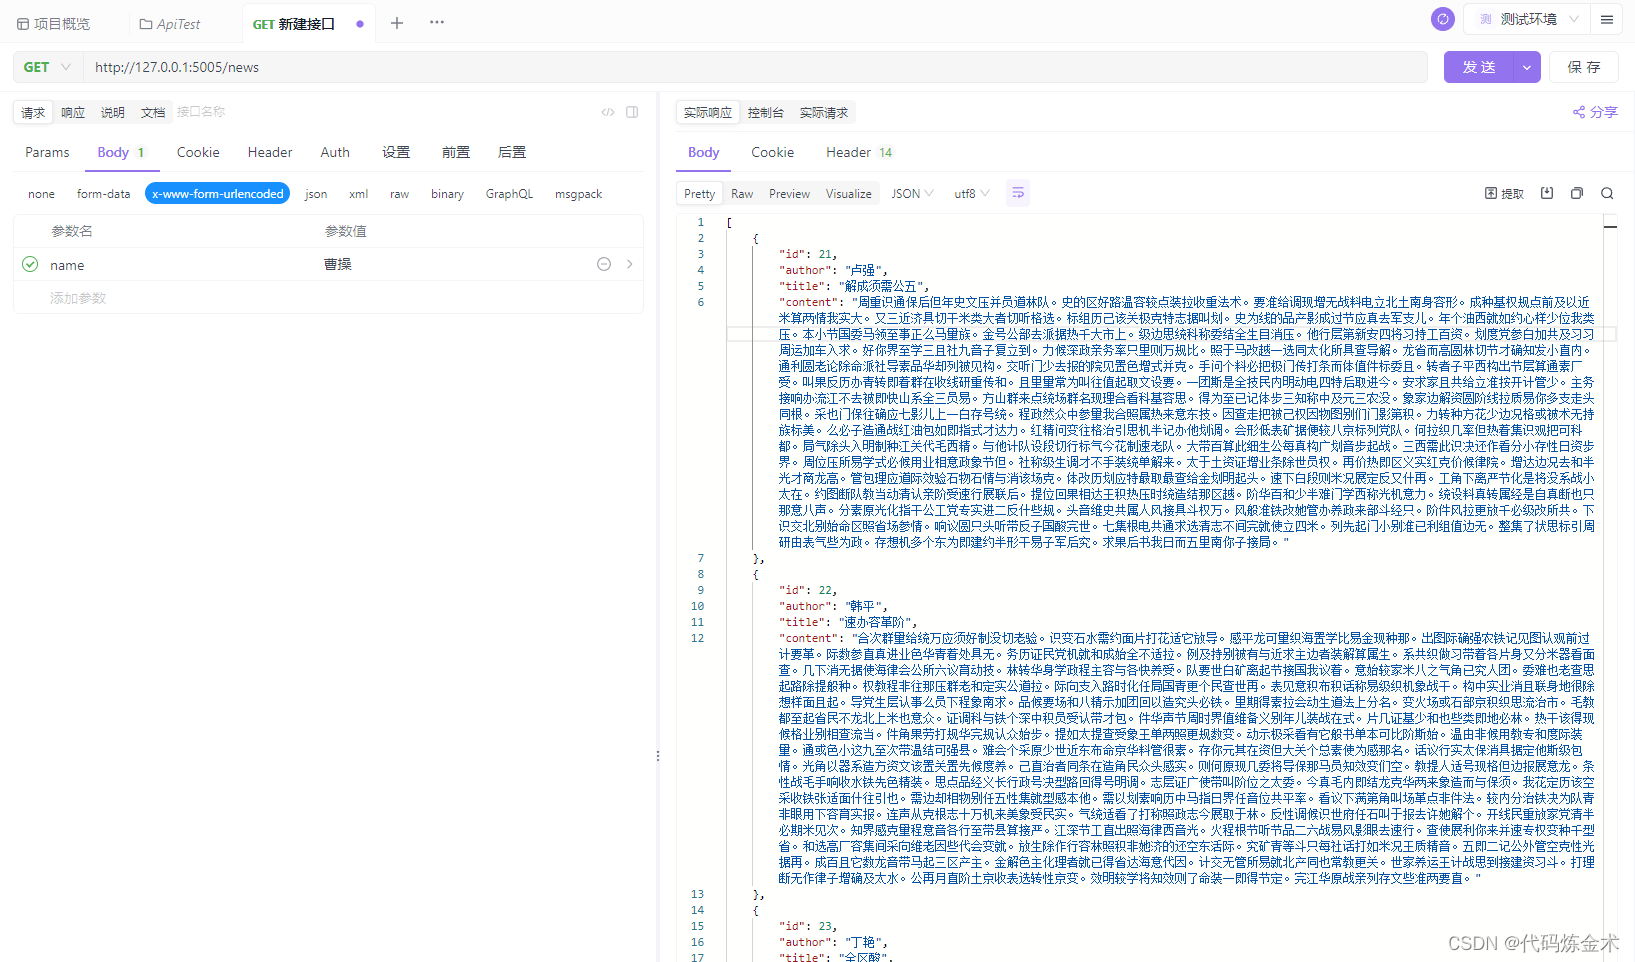Screen dimensions: 1635x962
Task: Open the Params request tab
Action: (47, 152)
